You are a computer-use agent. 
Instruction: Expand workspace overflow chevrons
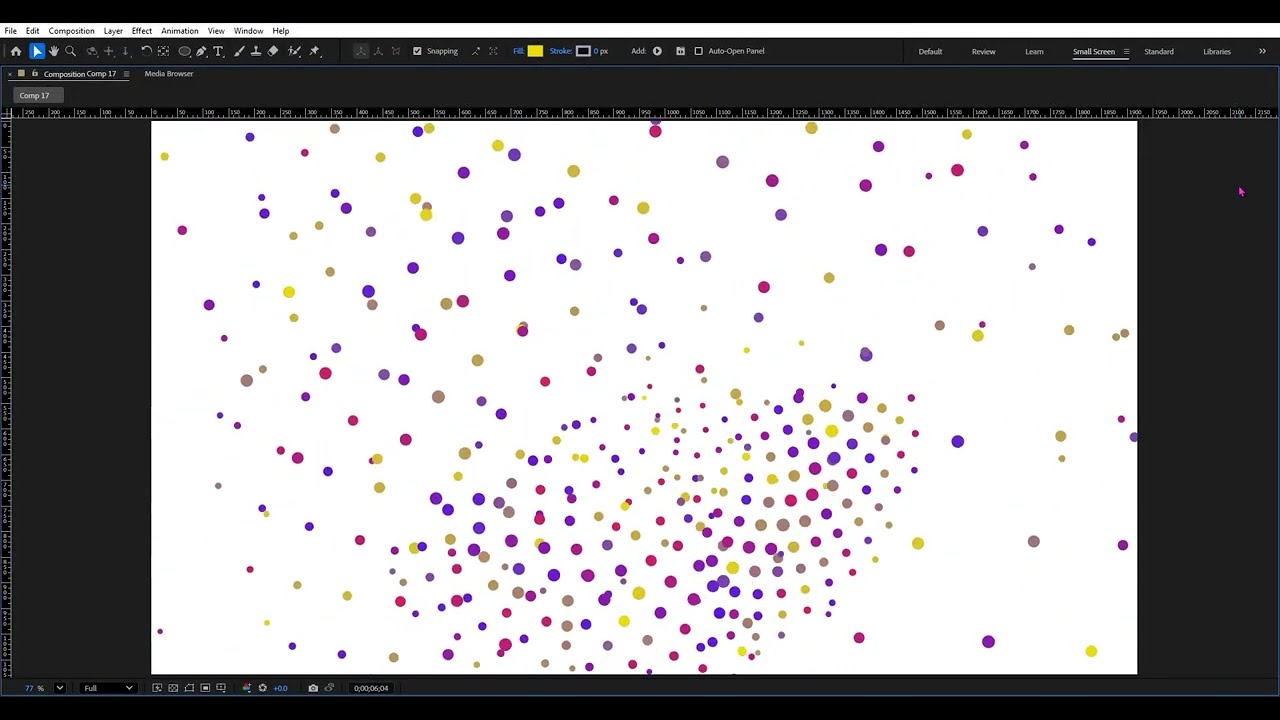(1262, 52)
